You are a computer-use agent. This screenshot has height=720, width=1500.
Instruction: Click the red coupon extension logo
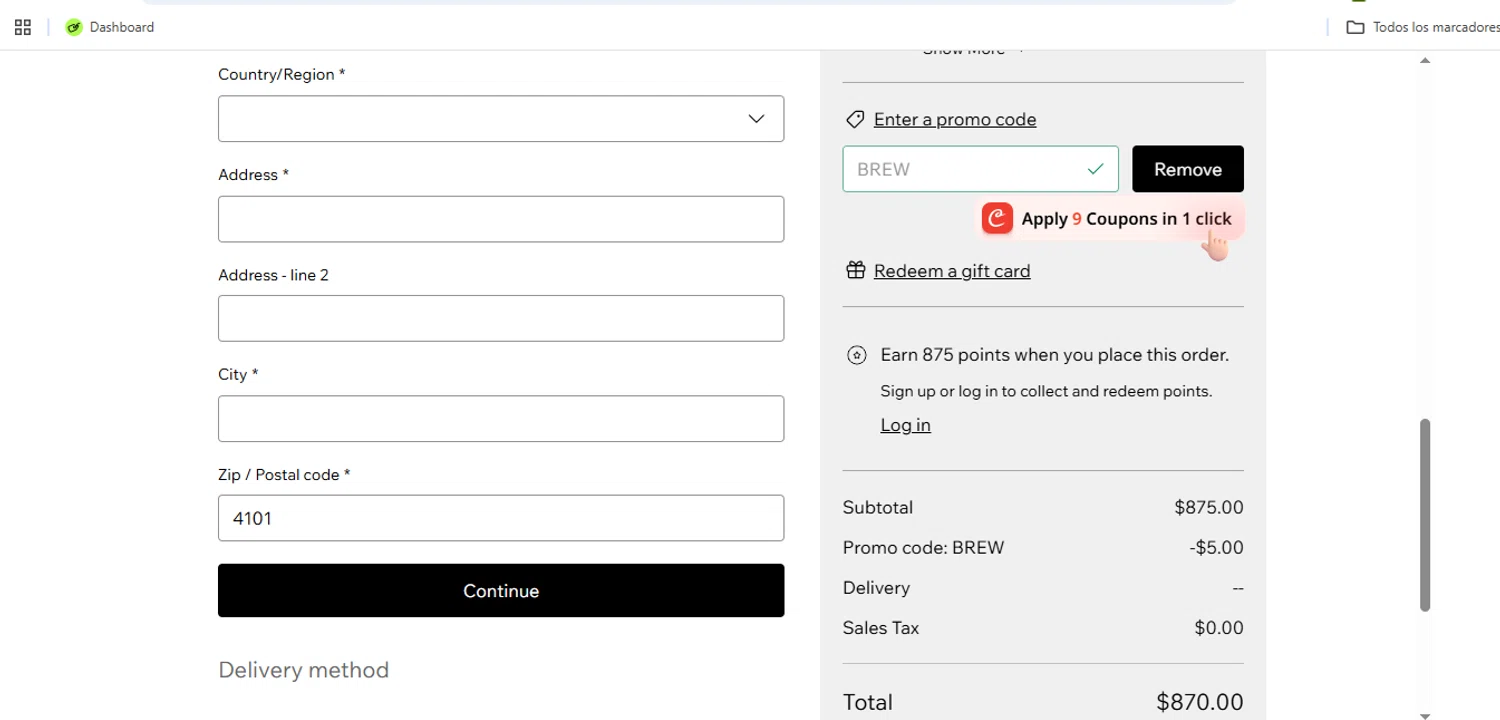click(997, 219)
